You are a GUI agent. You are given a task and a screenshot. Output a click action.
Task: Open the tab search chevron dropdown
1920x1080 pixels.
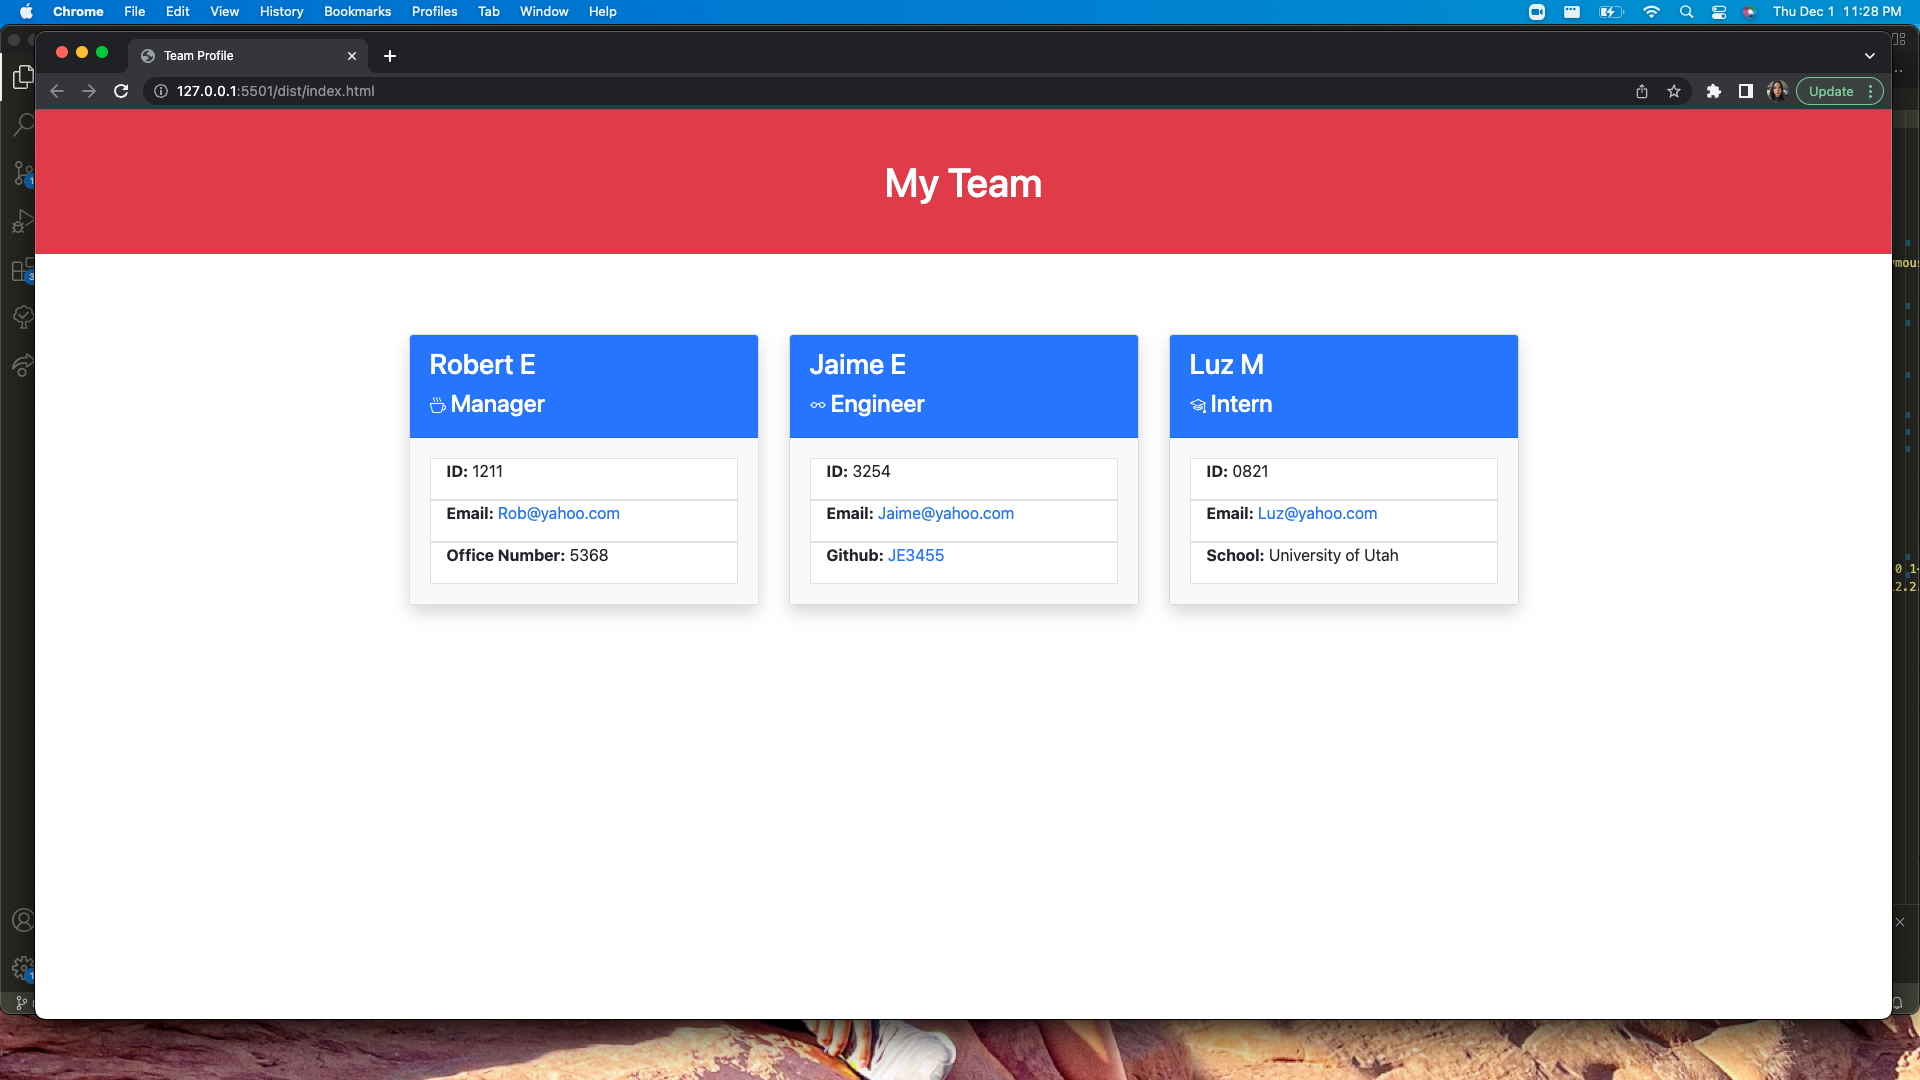(1869, 55)
